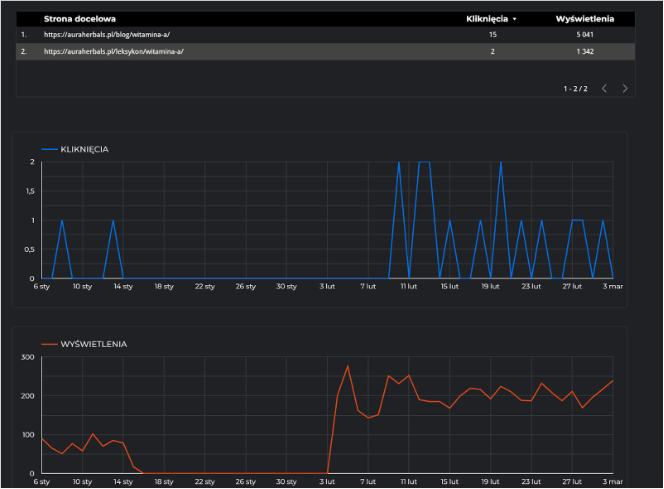The height and width of the screenshot is (489, 664).
Task: Toggle the WYŚWIETLENIA legend label
Action: 94,344
